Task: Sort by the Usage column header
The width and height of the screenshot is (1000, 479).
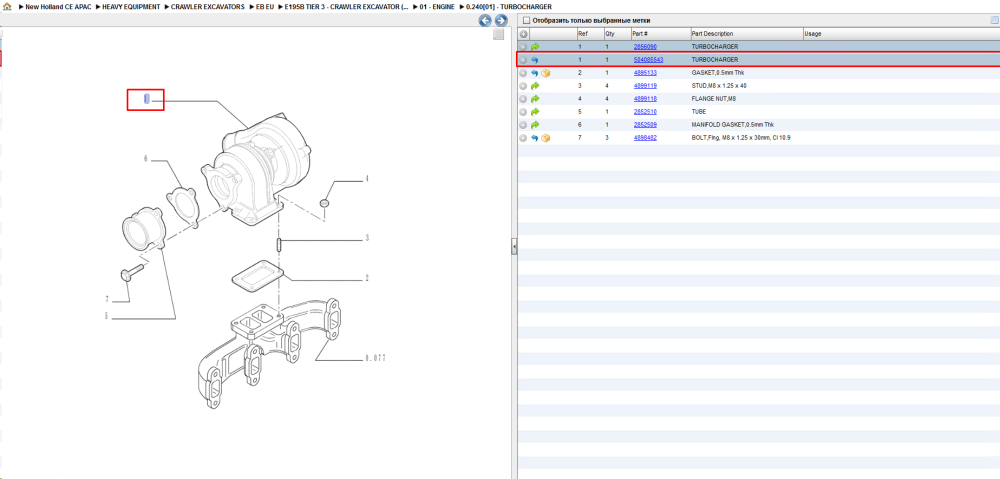Action: click(x=901, y=34)
